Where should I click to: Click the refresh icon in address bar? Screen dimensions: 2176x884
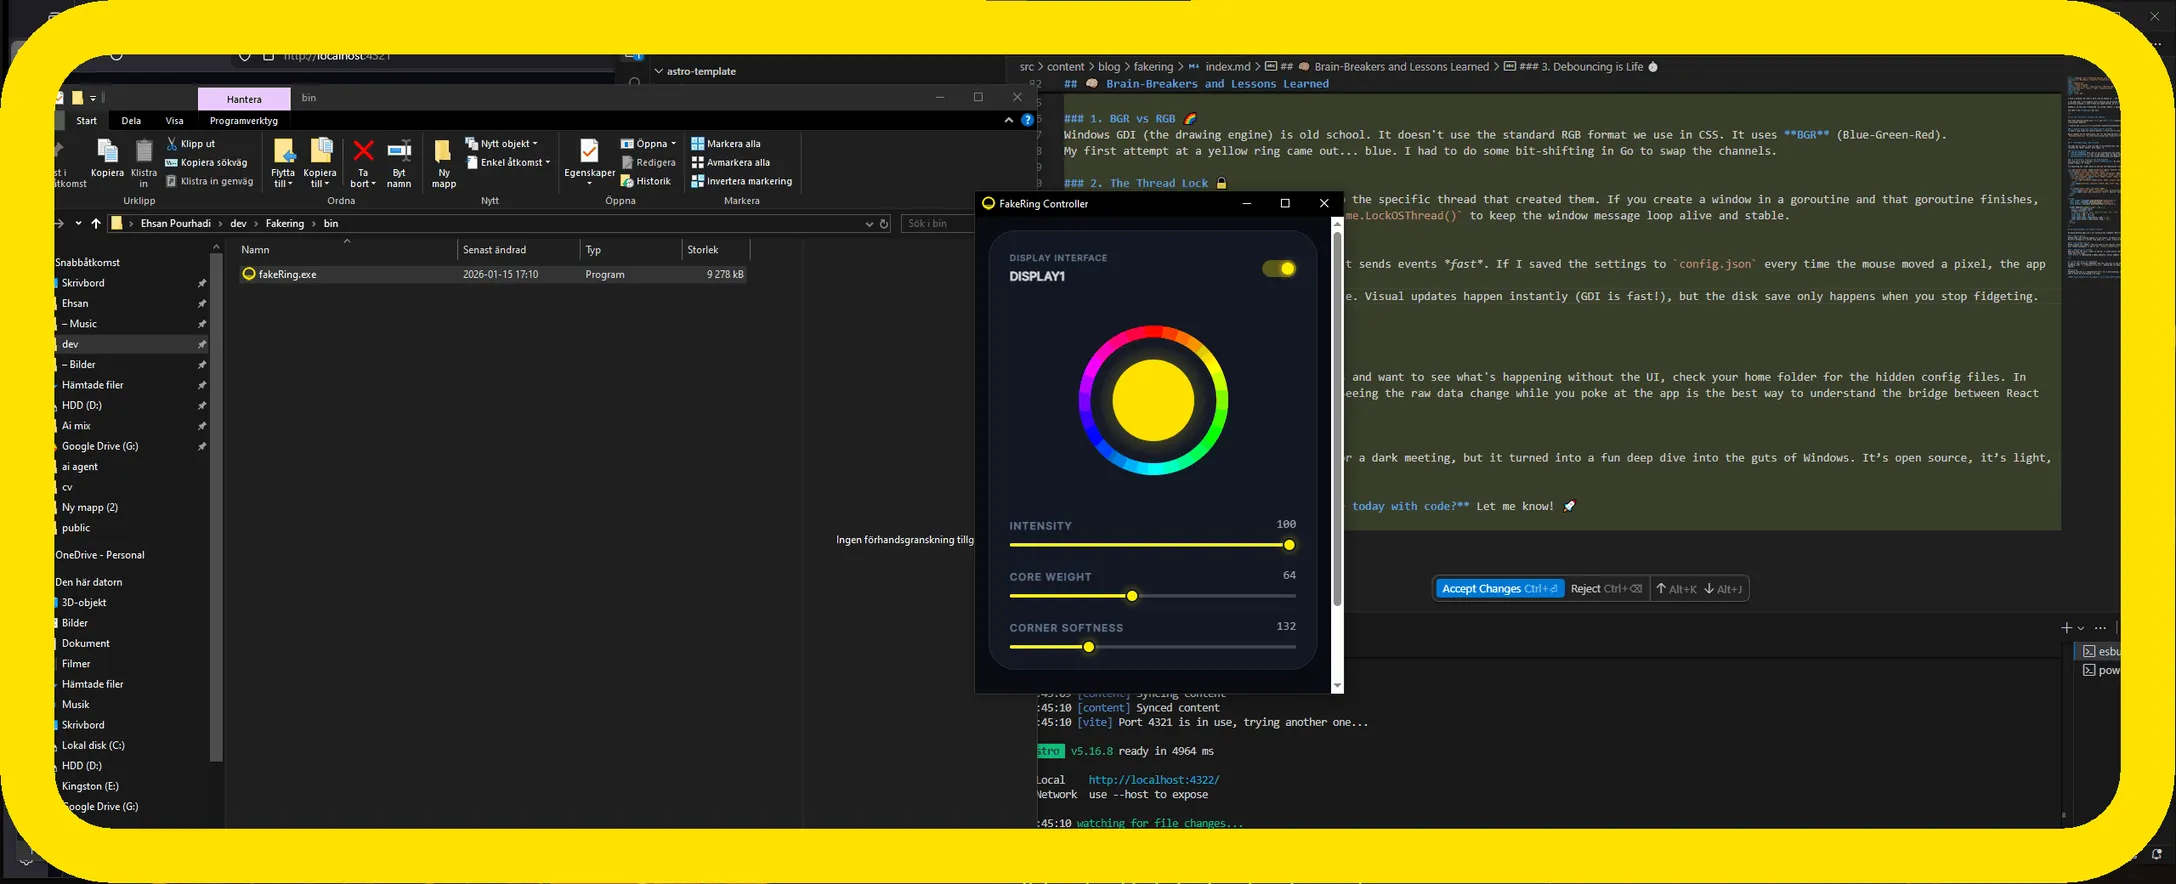click(x=884, y=224)
